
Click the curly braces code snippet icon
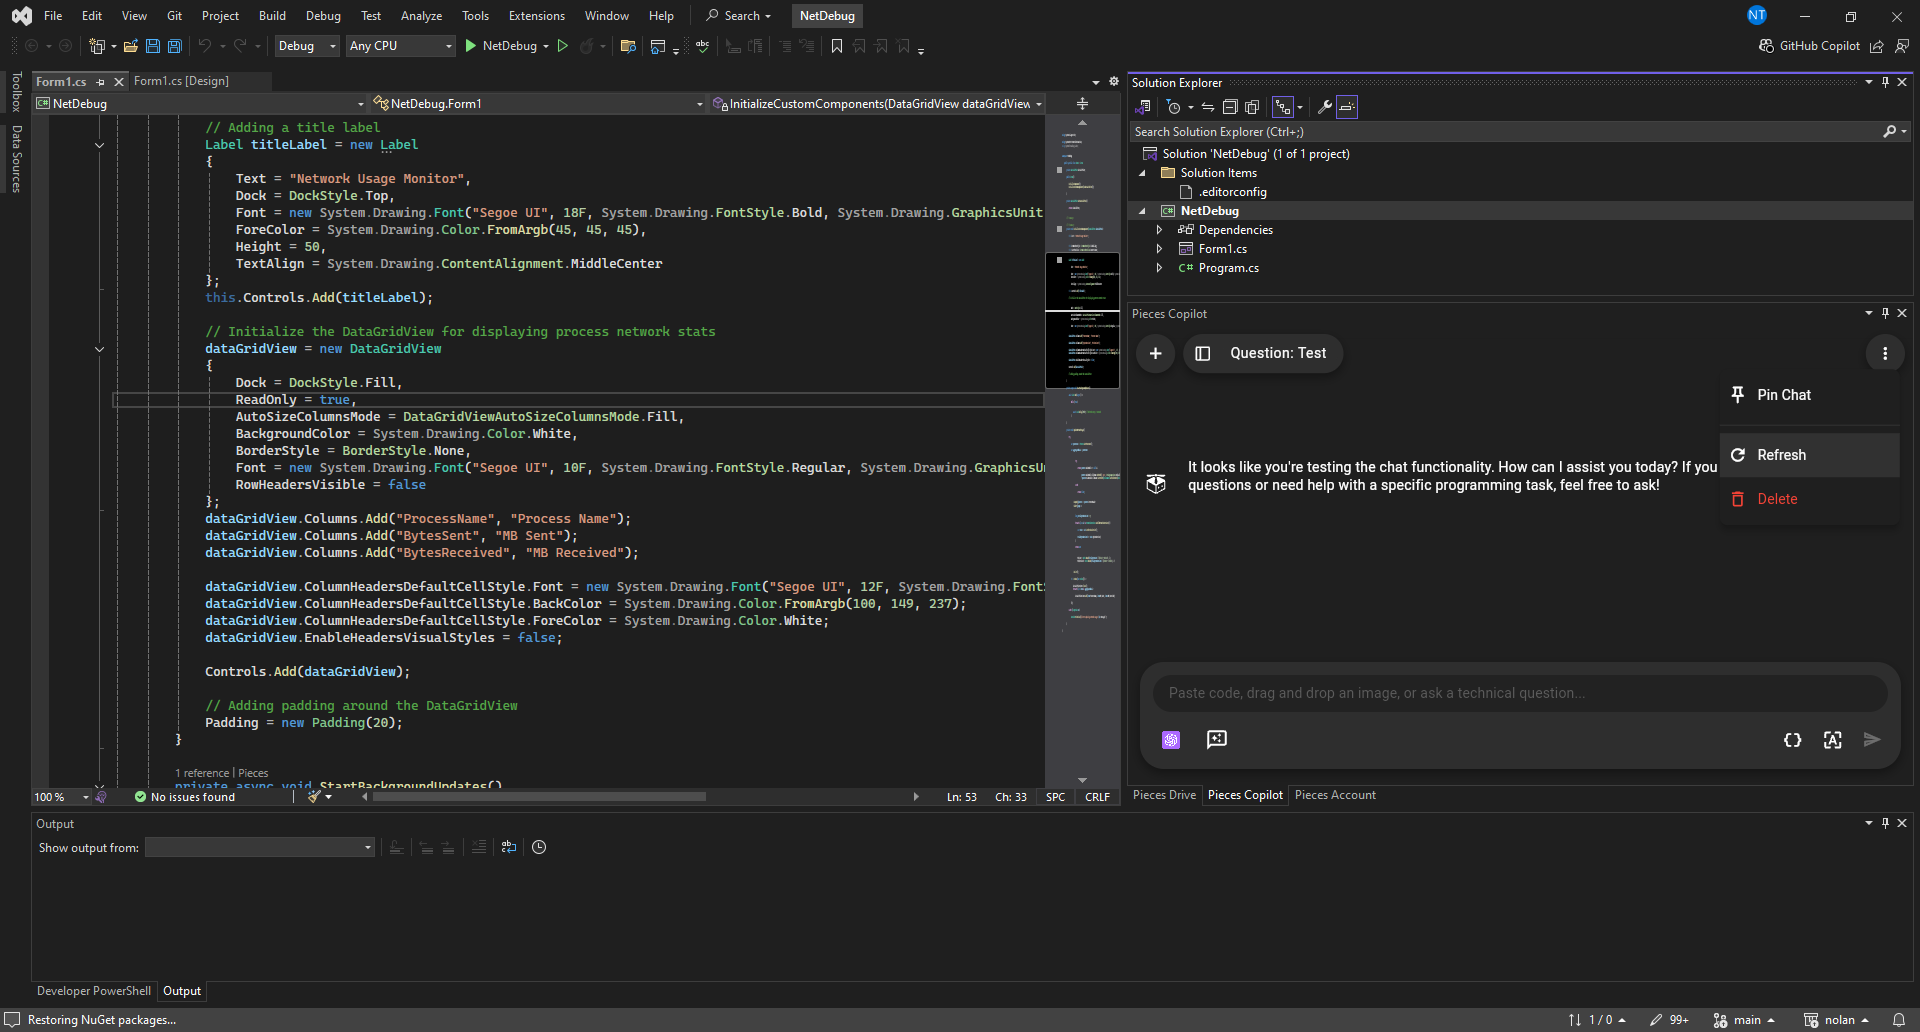1792,740
